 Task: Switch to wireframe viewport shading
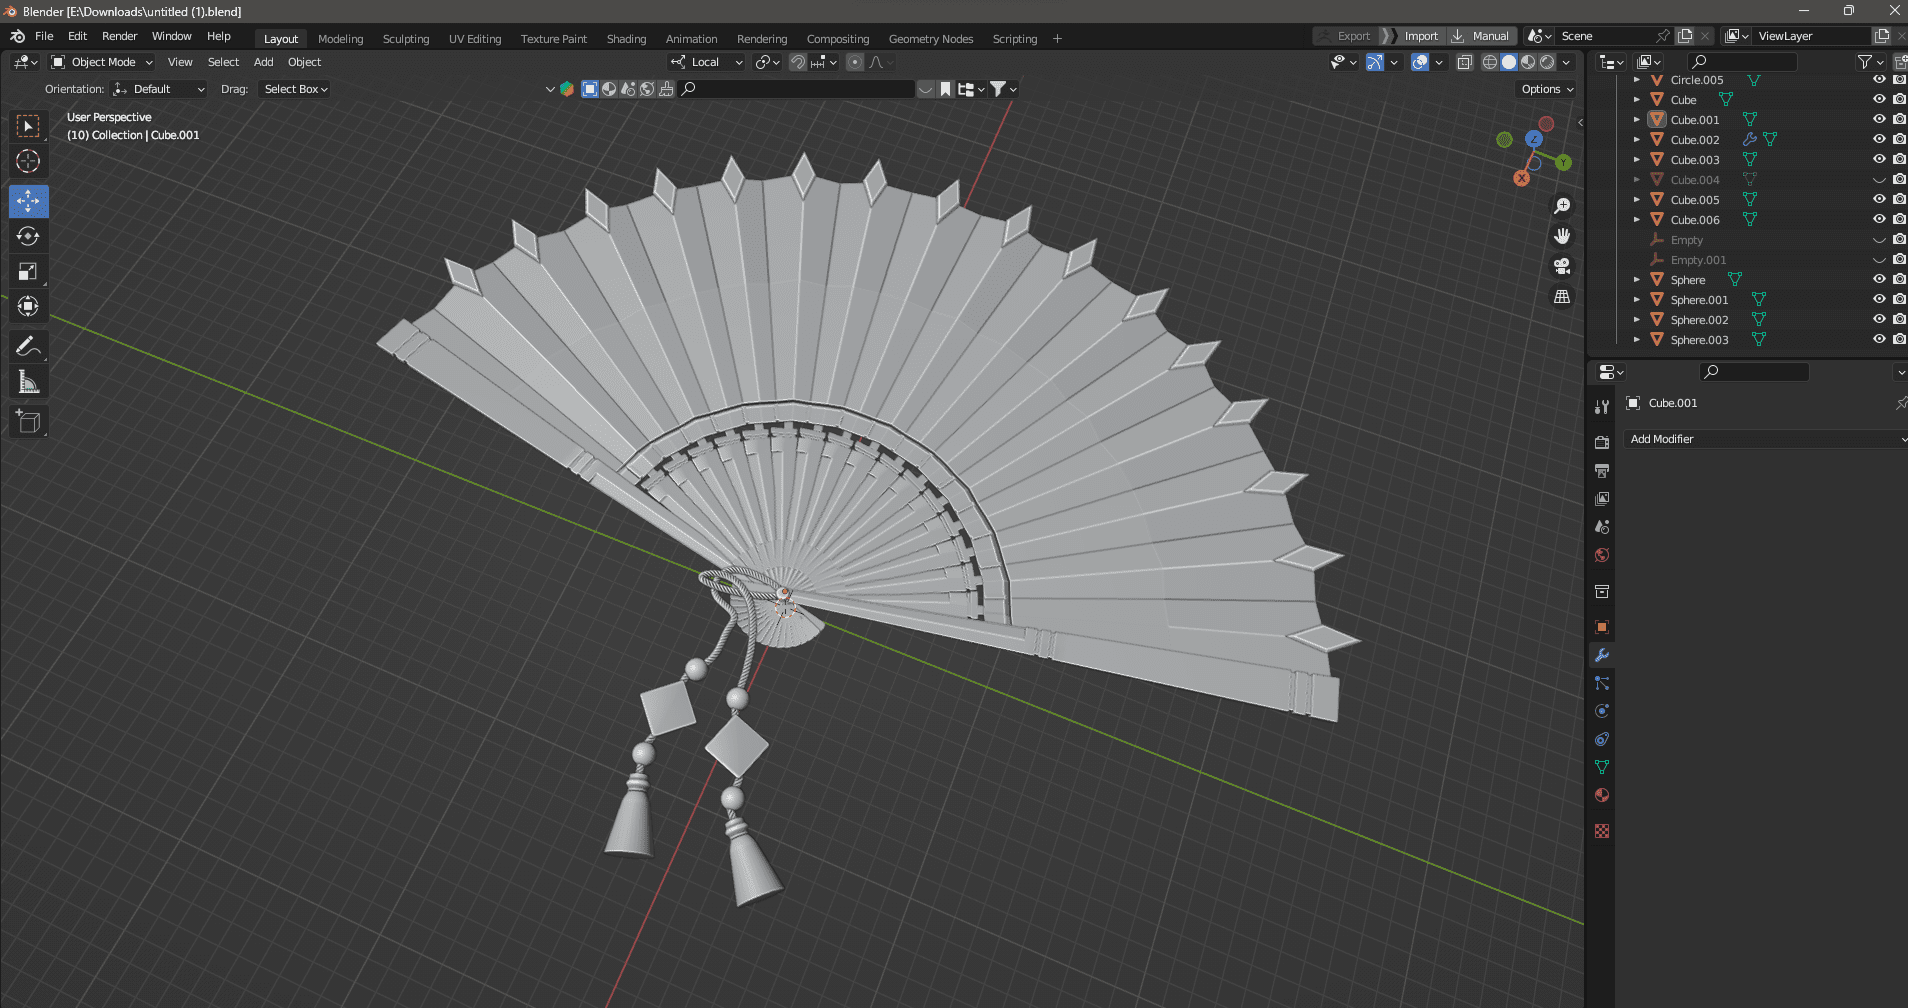point(1490,62)
